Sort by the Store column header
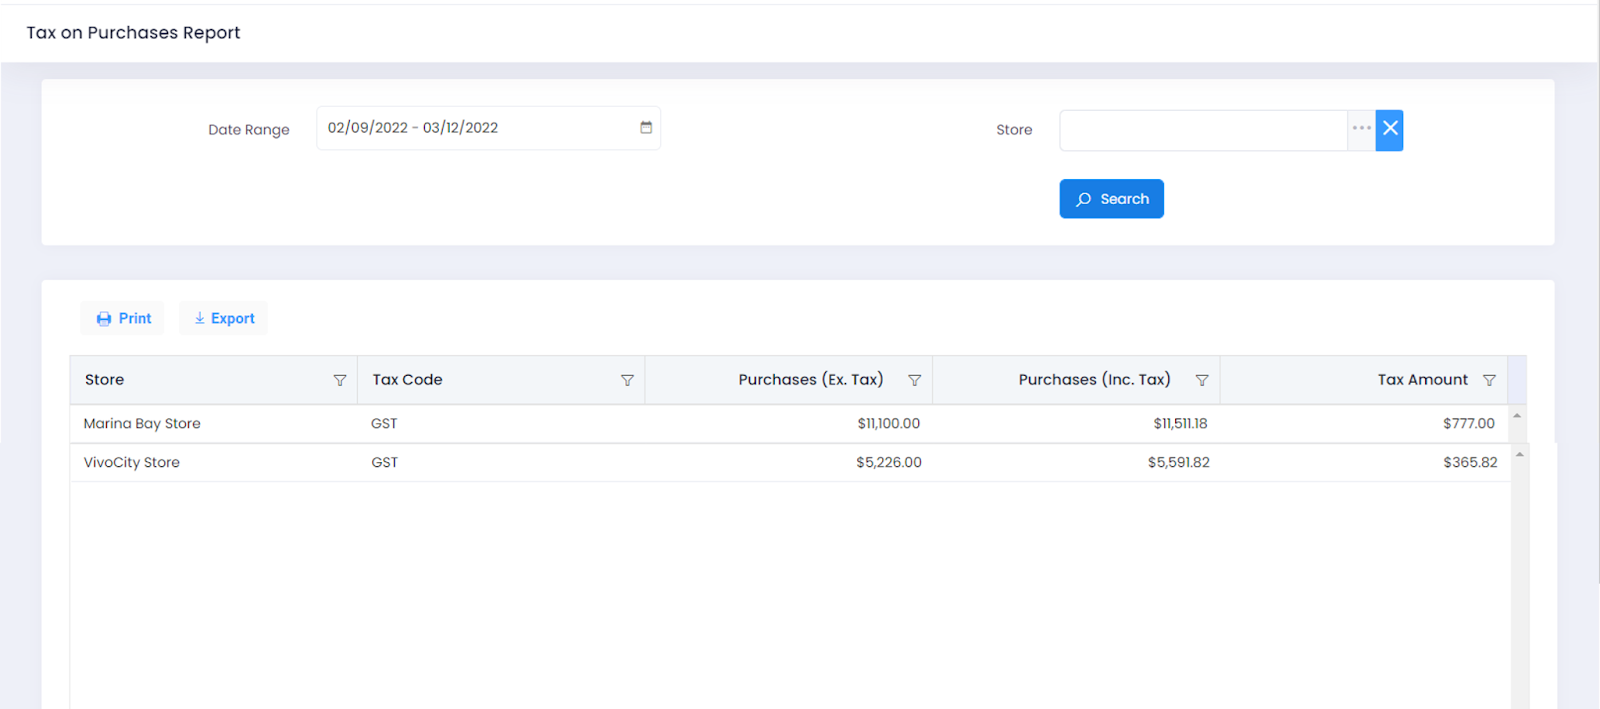1600x709 pixels. pyautogui.click(x=105, y=380)
